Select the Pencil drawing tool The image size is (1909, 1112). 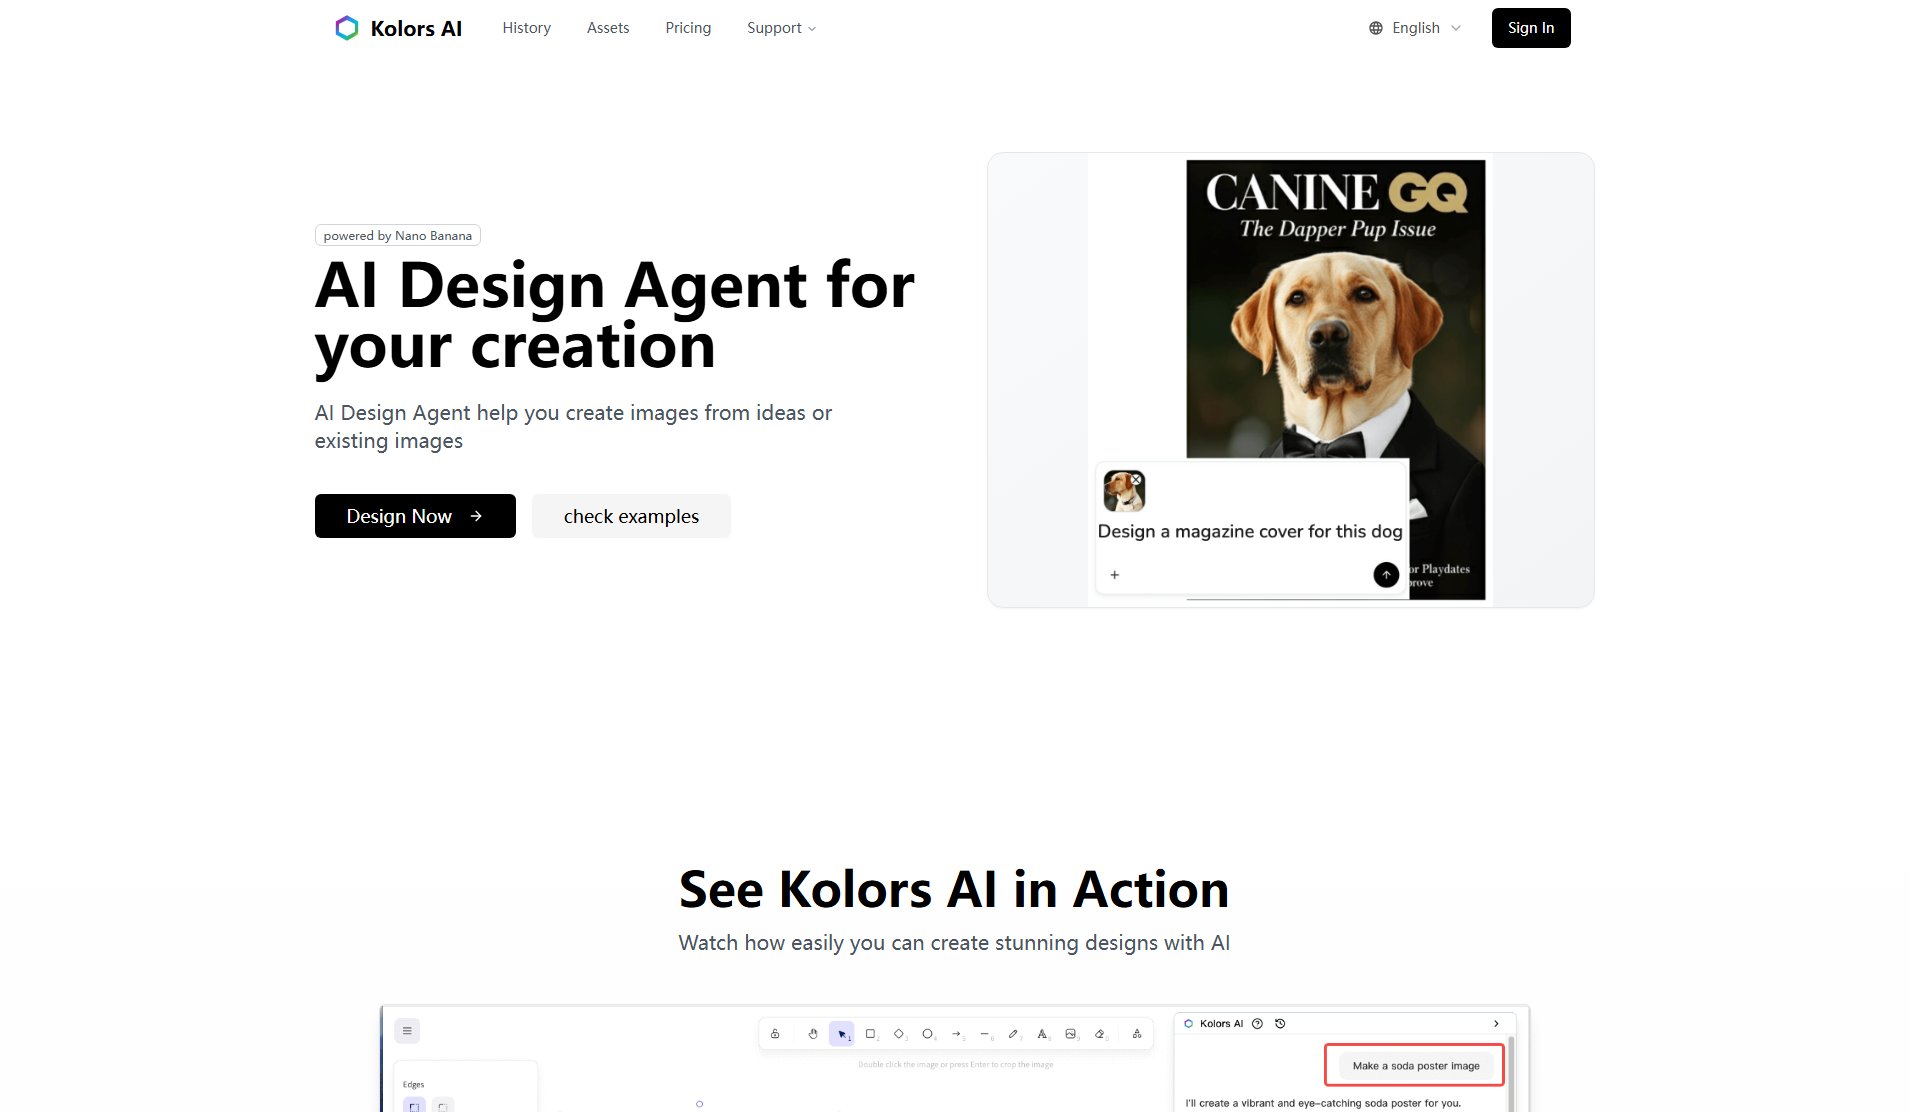click(1014, 1035)
